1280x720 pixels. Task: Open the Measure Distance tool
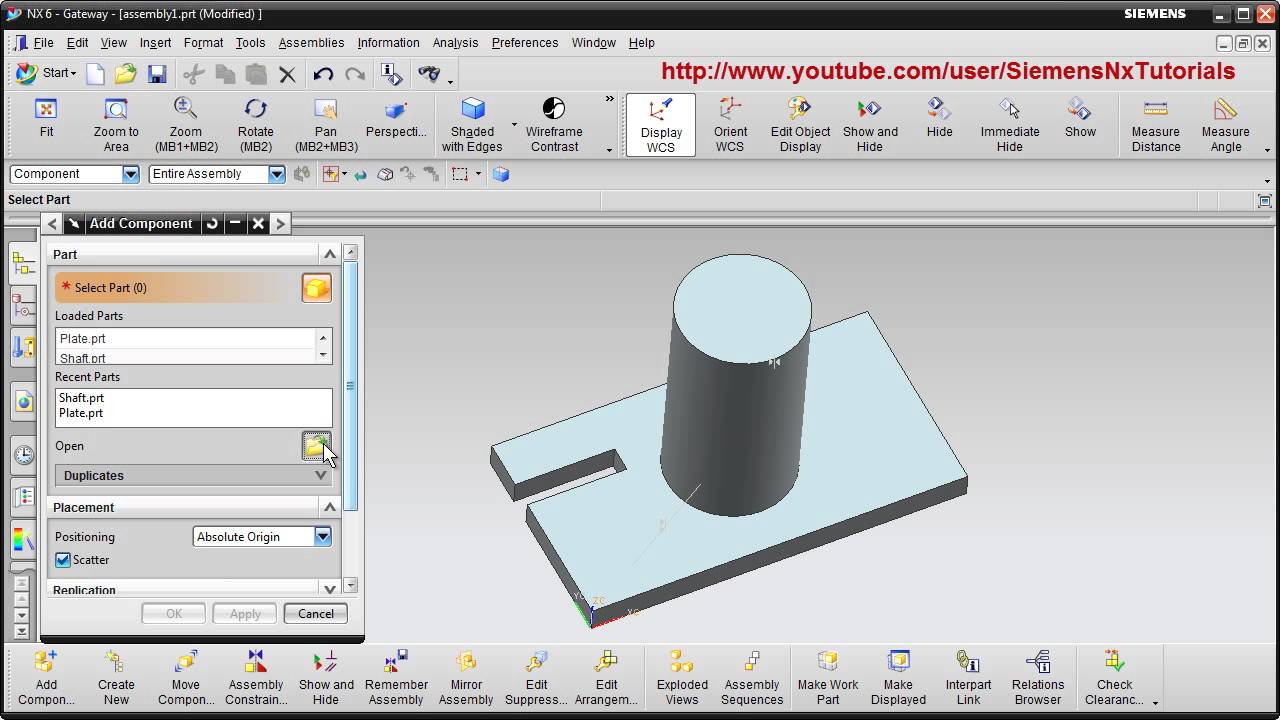(x=1156, y=109)
